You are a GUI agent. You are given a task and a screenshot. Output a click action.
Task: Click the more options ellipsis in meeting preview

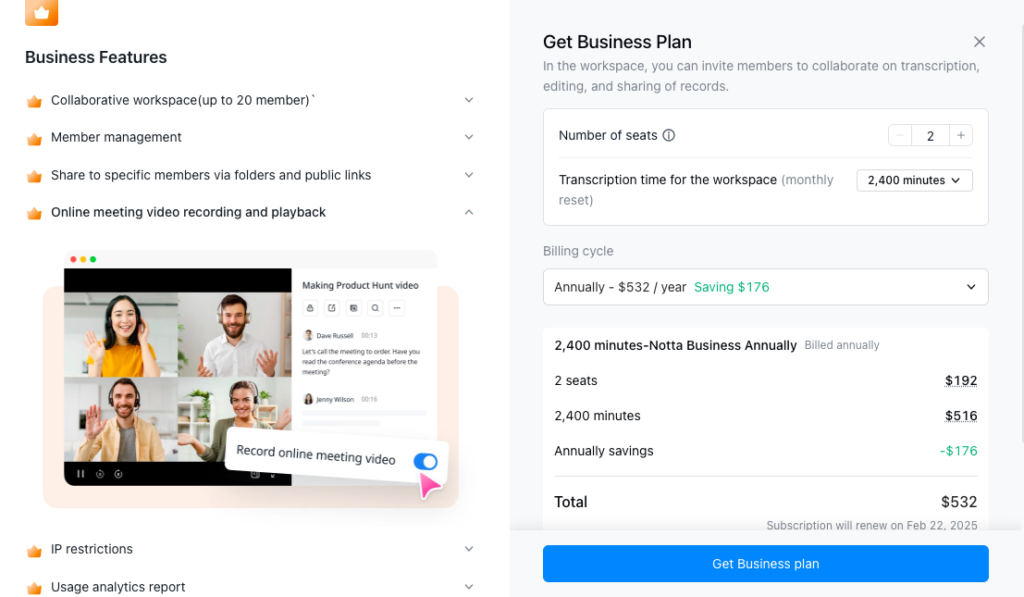coord(397,308)
